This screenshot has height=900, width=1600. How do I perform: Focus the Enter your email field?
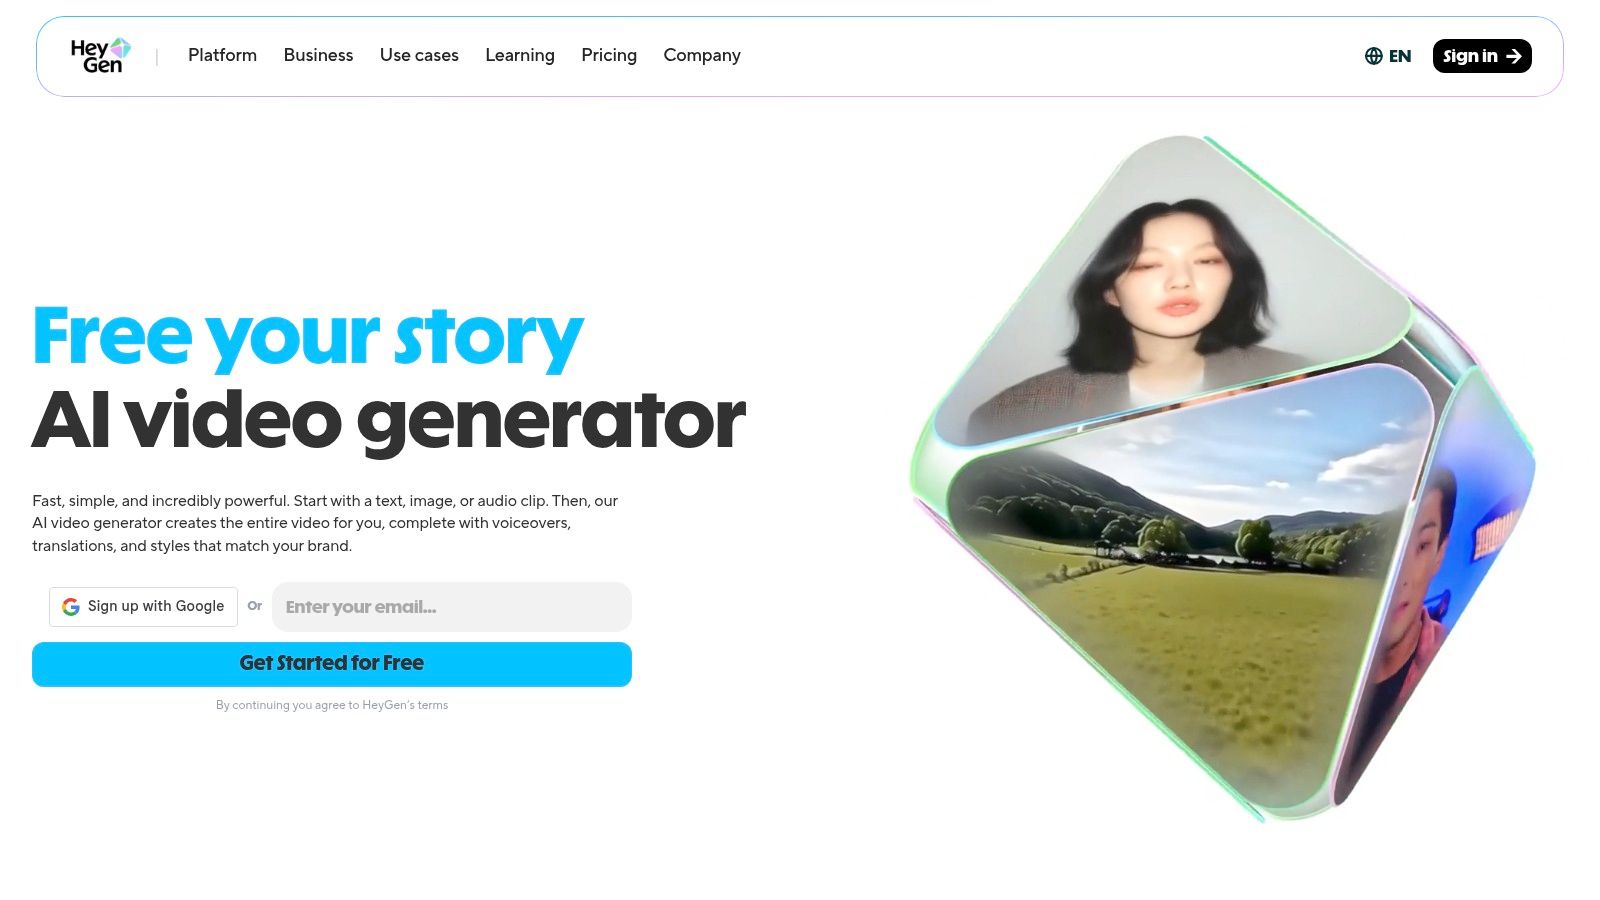[x=452, y=607]
